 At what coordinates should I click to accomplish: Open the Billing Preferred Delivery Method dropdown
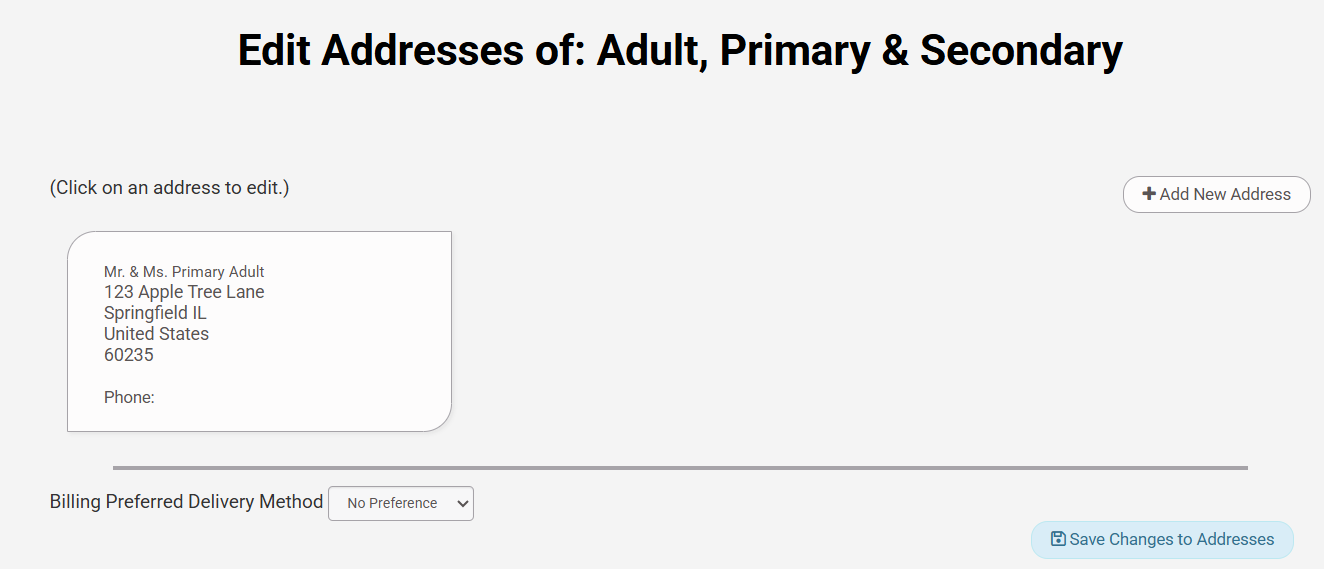(x=400, y=503)
